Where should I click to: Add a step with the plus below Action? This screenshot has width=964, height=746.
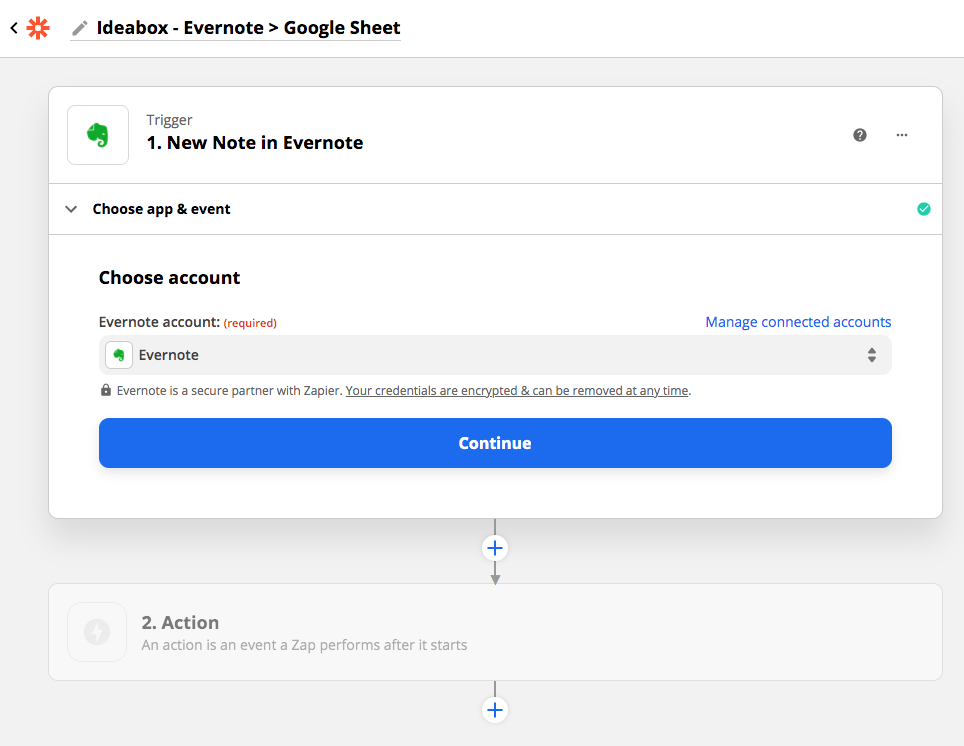pos(495,710)
